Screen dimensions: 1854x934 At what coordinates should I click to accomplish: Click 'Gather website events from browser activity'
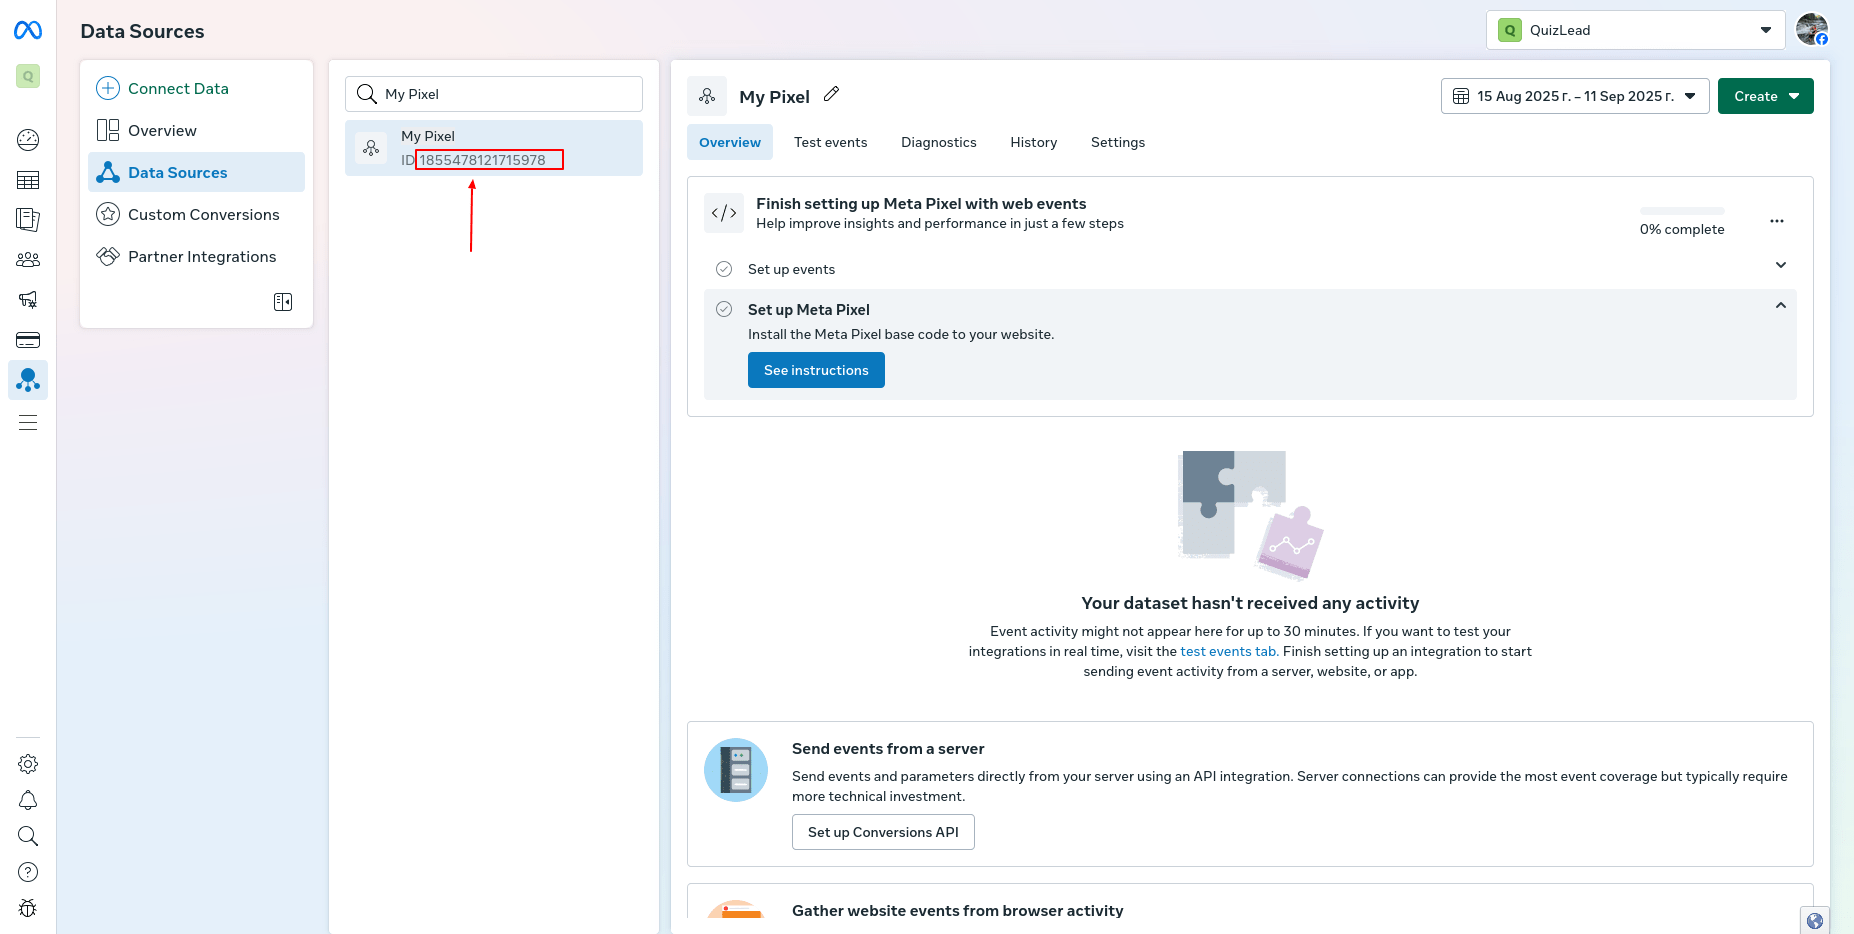958,910
